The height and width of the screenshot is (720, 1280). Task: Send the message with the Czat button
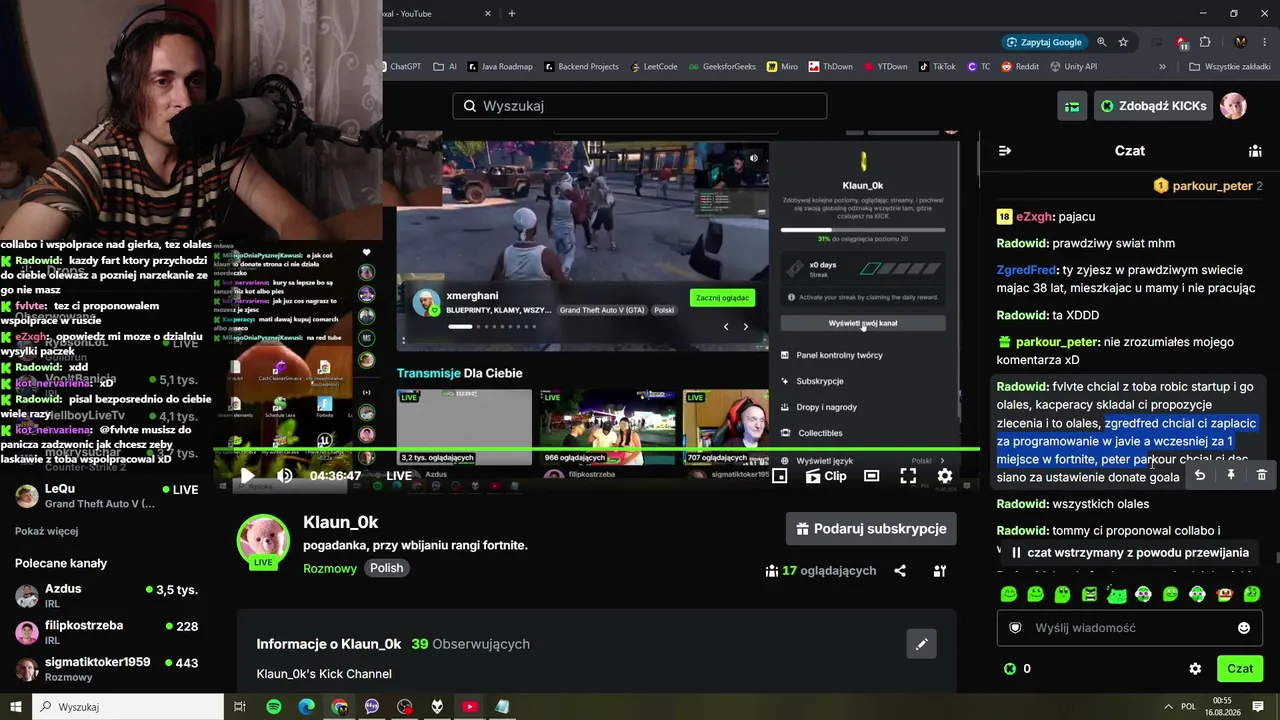click(1240, 669)
